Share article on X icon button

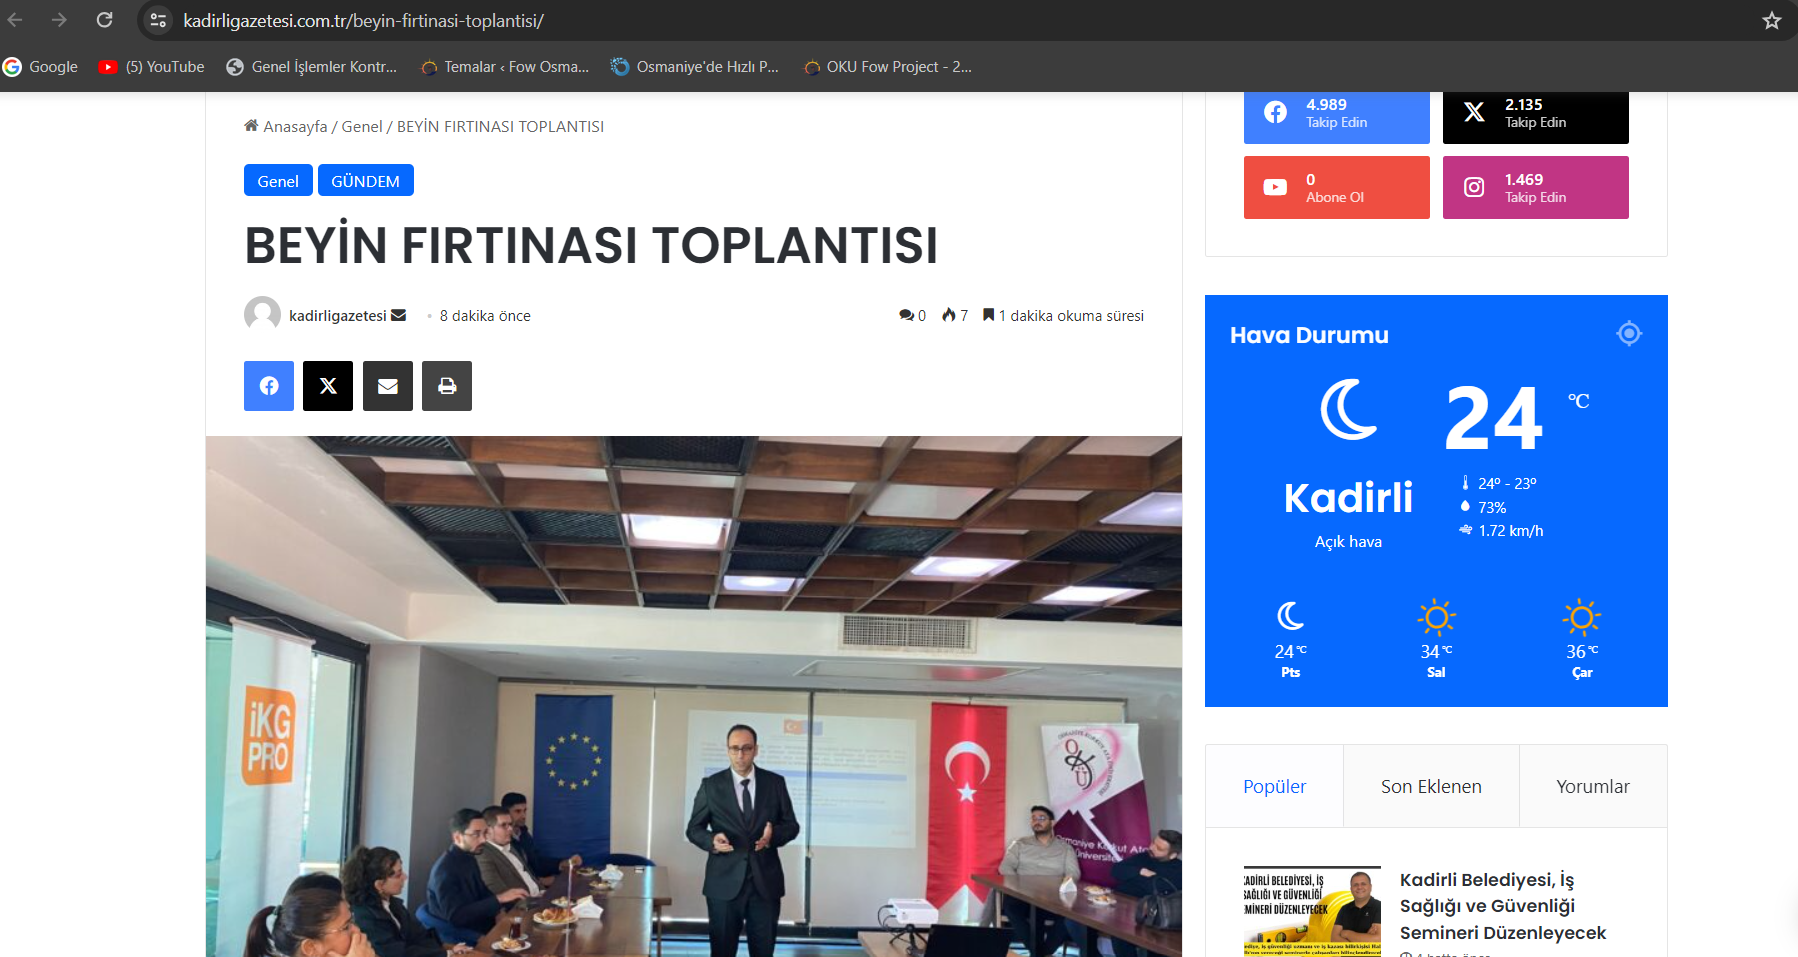(328, 386)
